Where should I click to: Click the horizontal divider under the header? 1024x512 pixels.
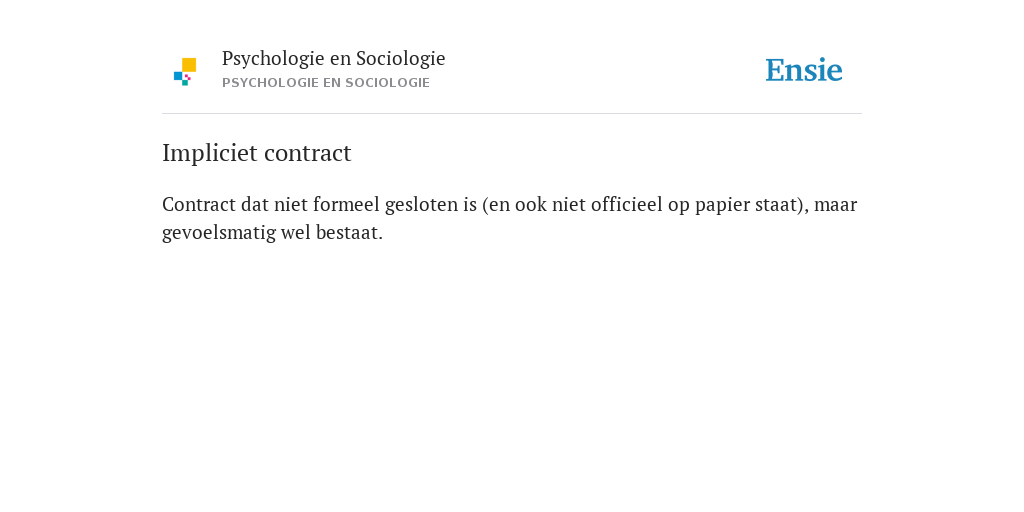(x=512, y=114)
